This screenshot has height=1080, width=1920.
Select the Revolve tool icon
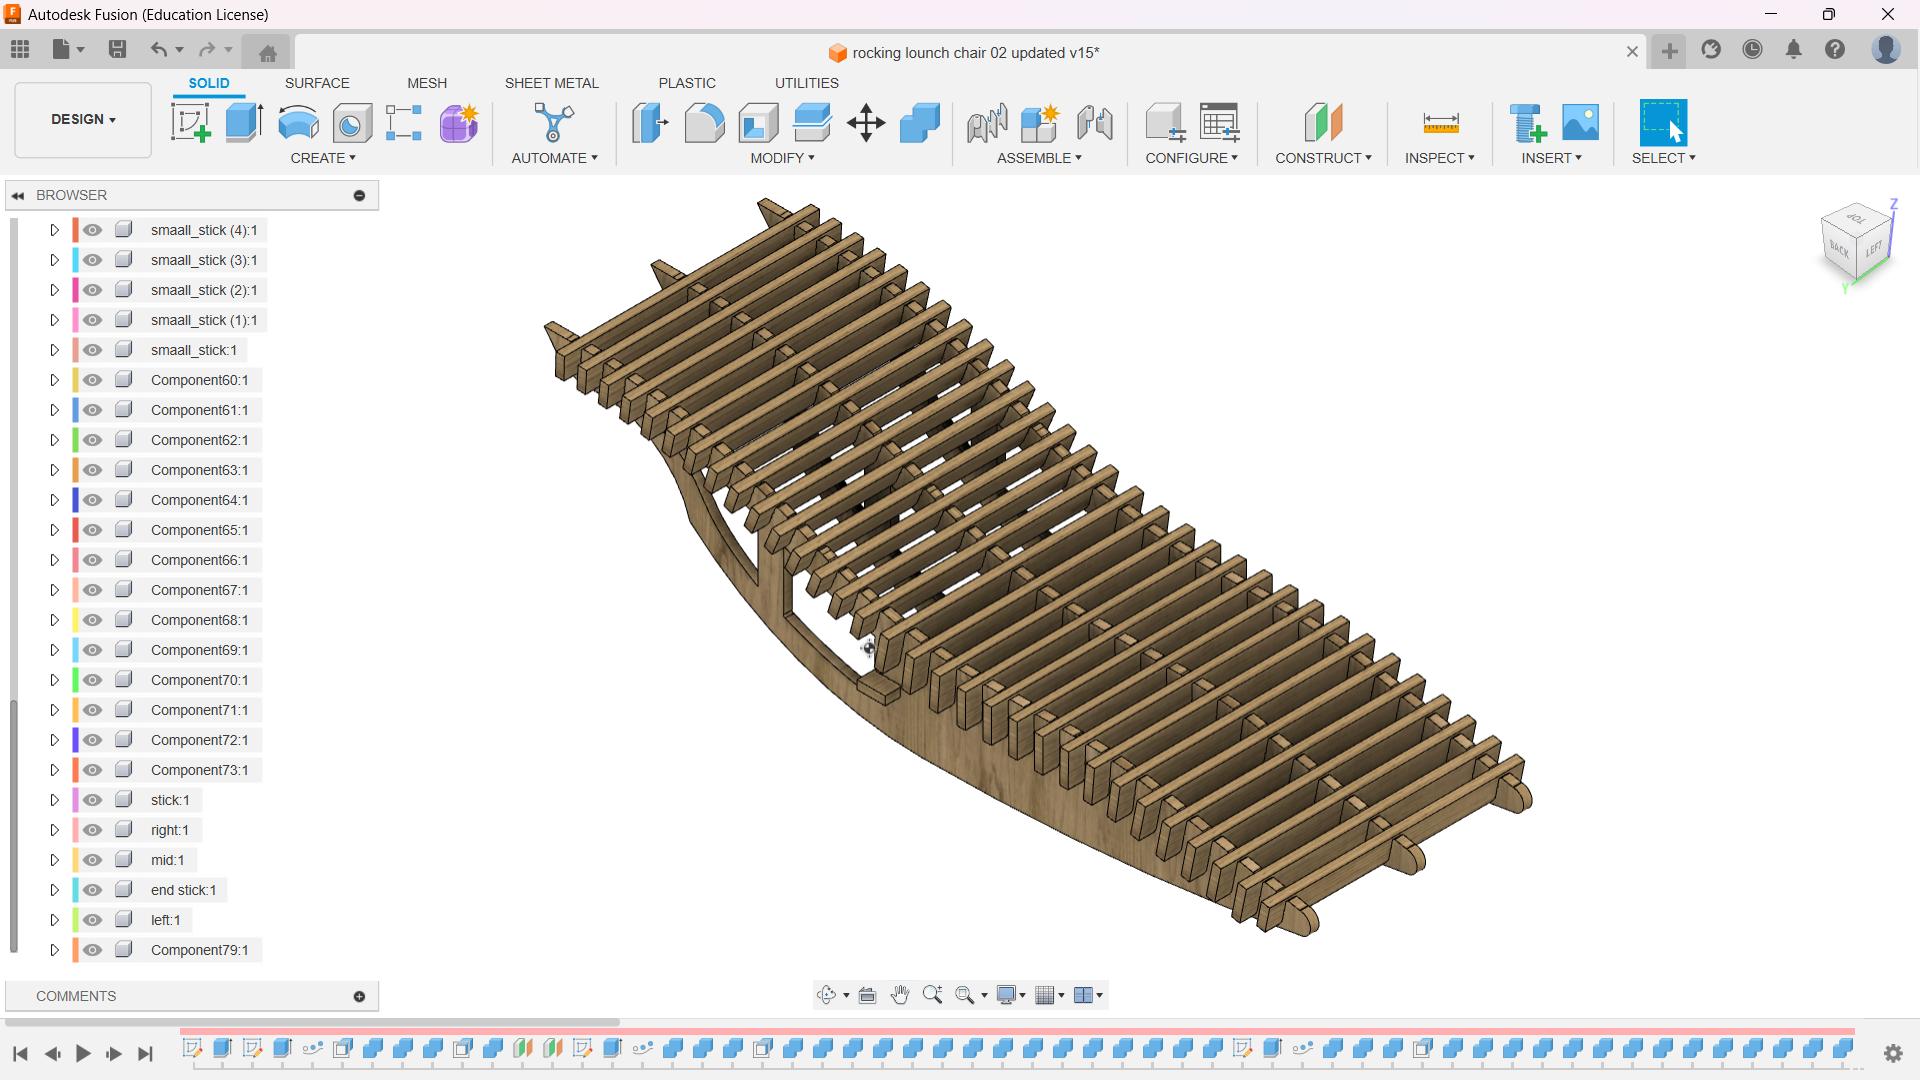[298, 123]
